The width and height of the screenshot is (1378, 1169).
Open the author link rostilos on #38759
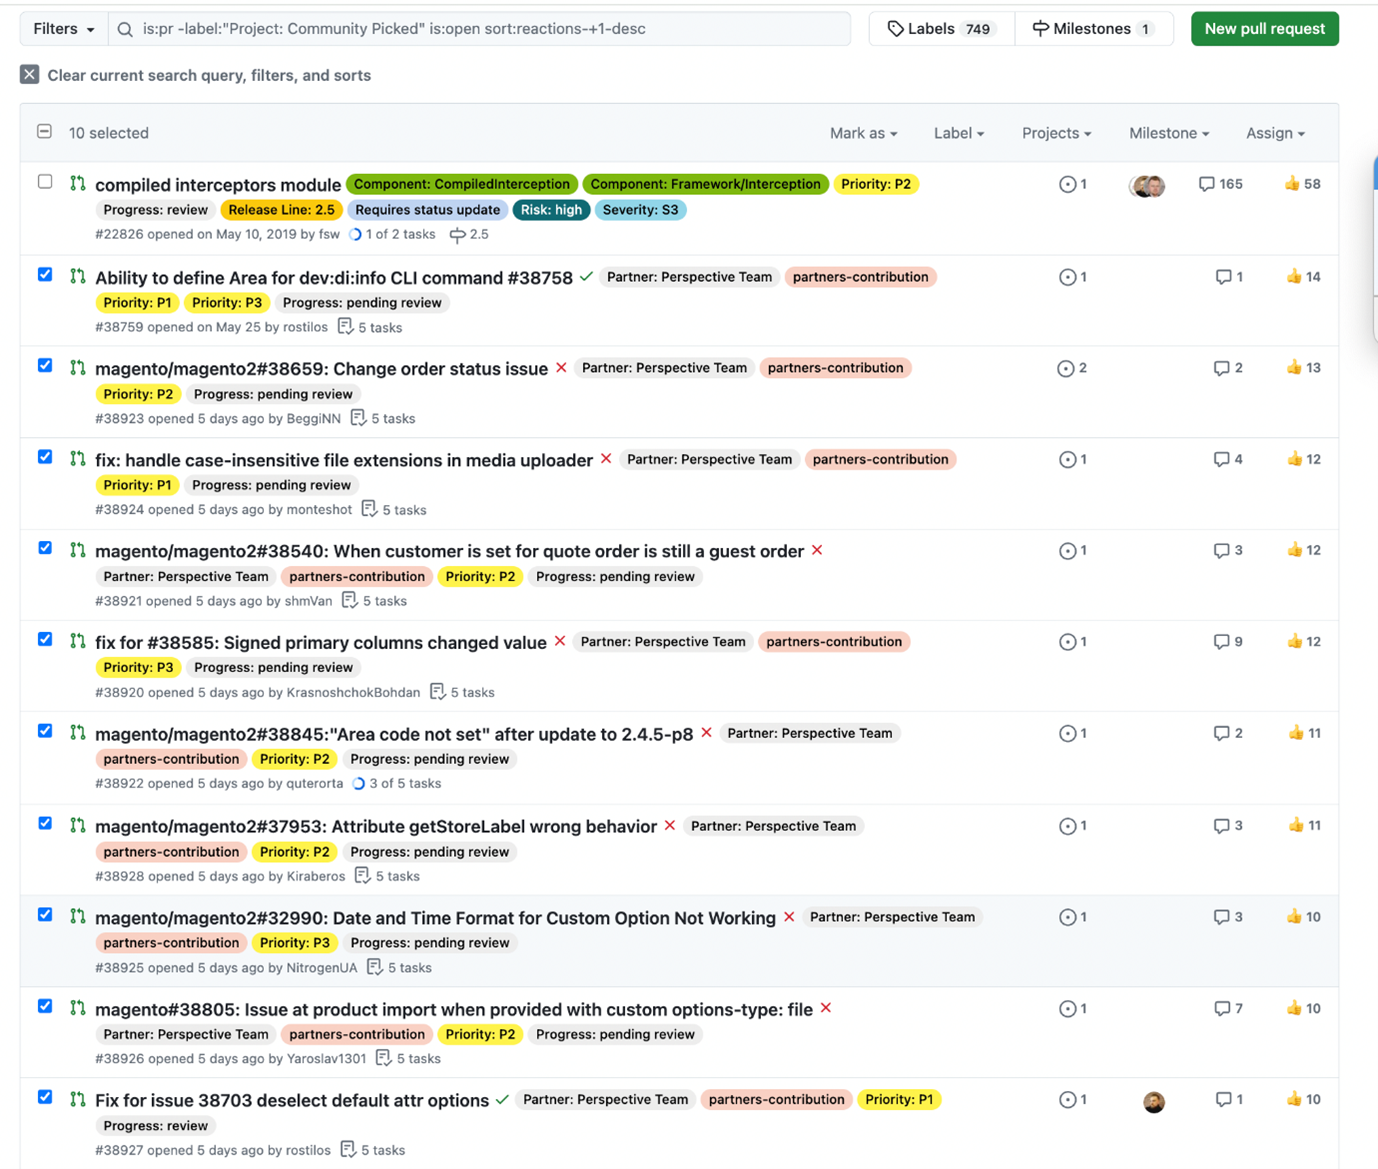pyautogui.click(x=305, y=327)
